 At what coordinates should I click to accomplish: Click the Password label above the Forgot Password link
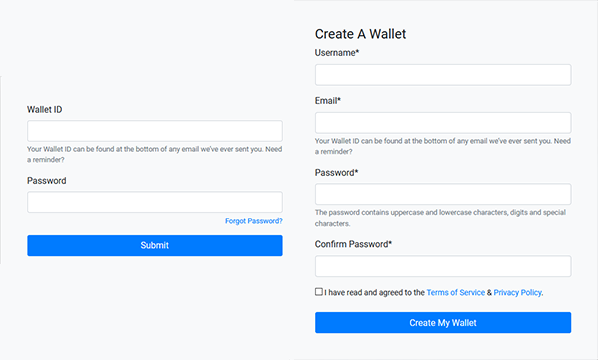(47, 181)
